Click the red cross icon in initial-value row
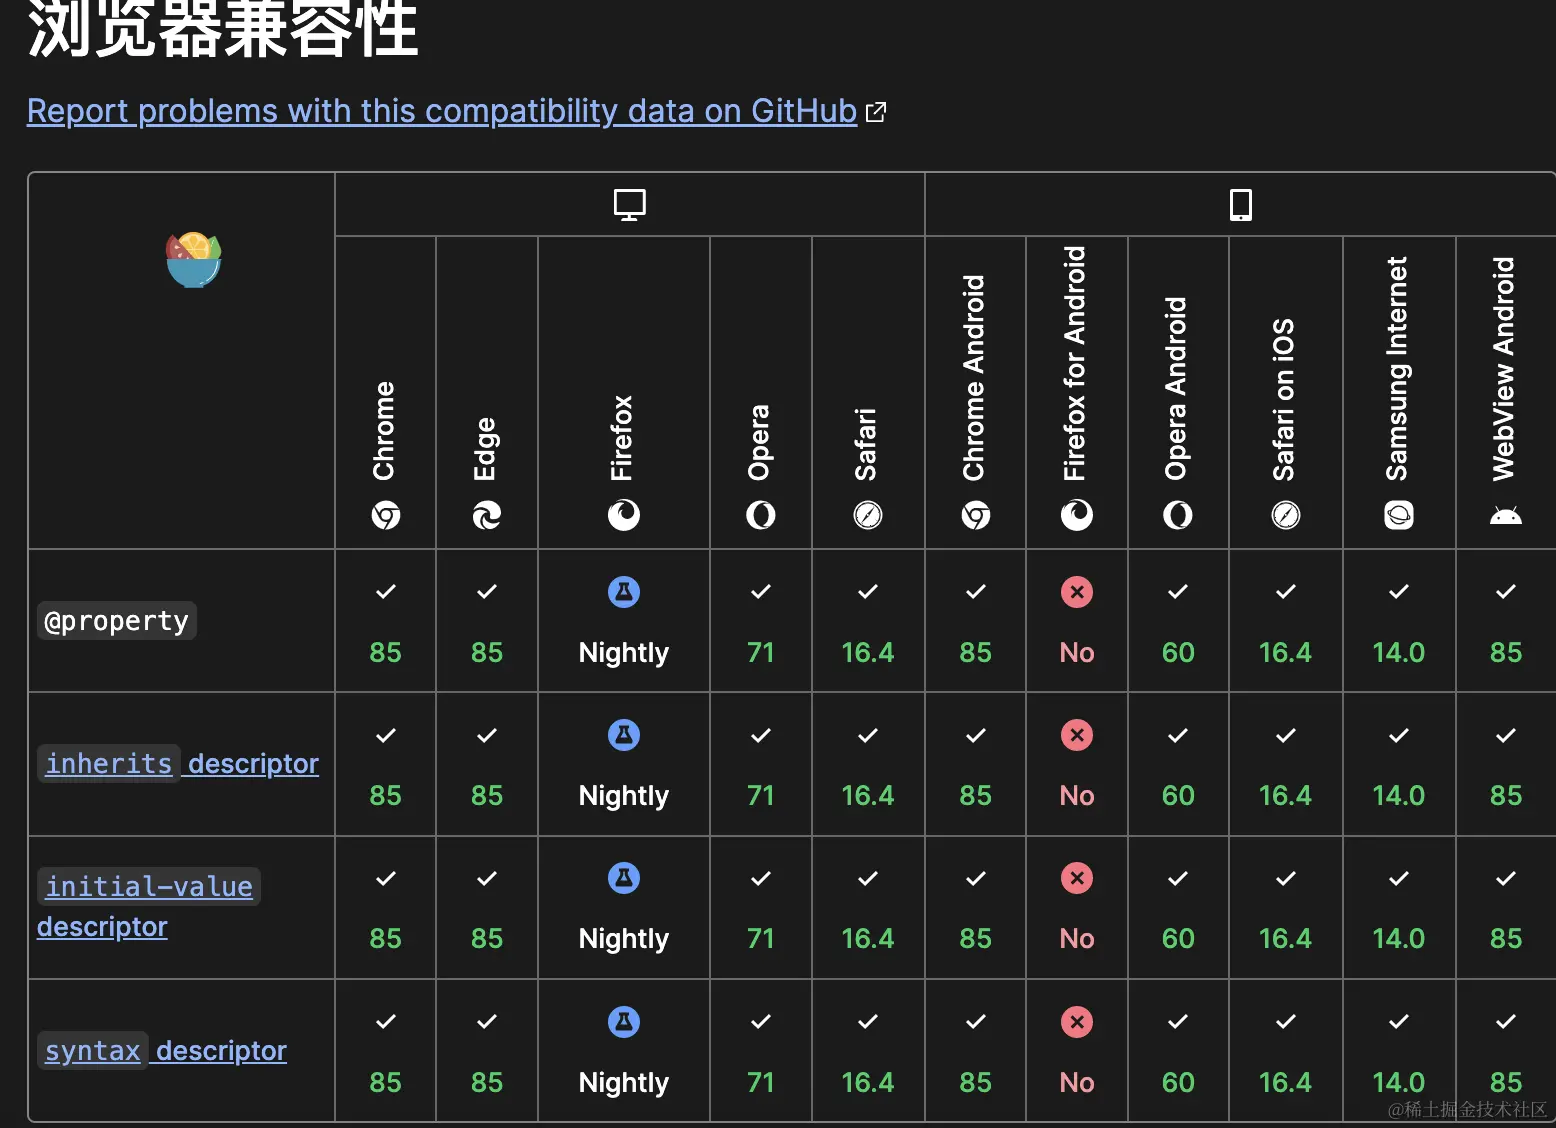1556x1128 pixels. (1077, 878)
